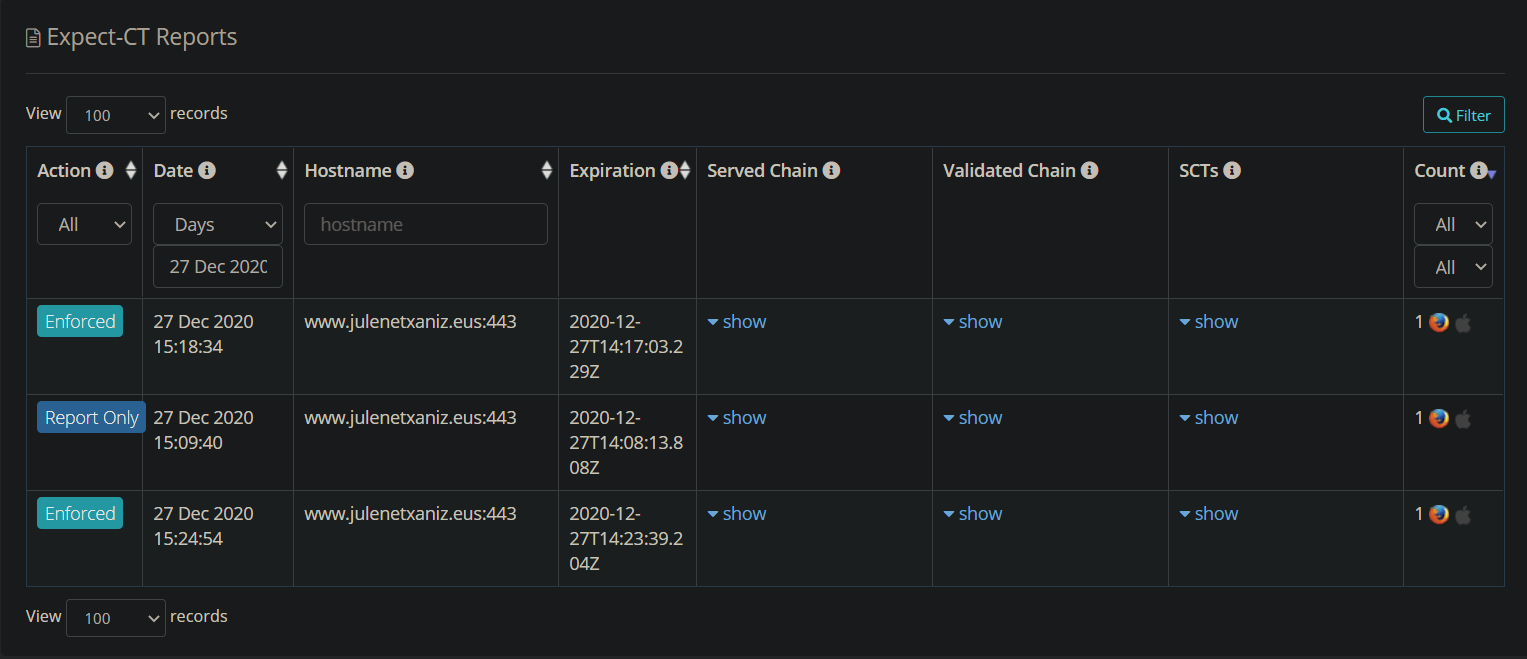Image resolution: width=1527 pixels, height=659 pixels.
Task: Open the Validated Chain info tooltip
Action: 1089,170
